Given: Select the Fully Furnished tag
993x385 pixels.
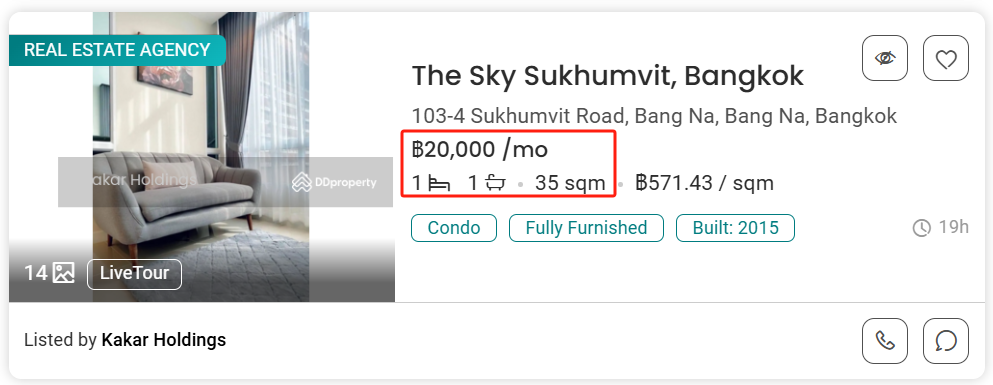Looking at the screenshot, I should 586,228.
